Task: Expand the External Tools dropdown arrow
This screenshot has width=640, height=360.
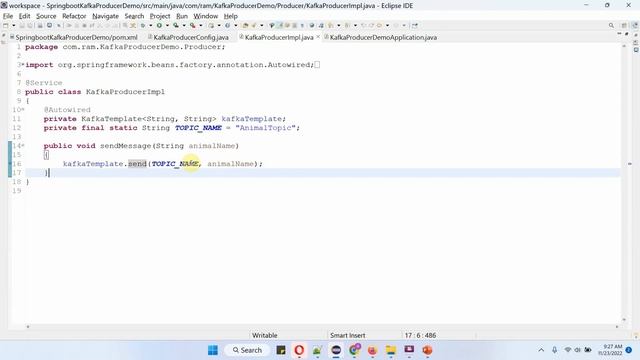Action: (200, 25)
